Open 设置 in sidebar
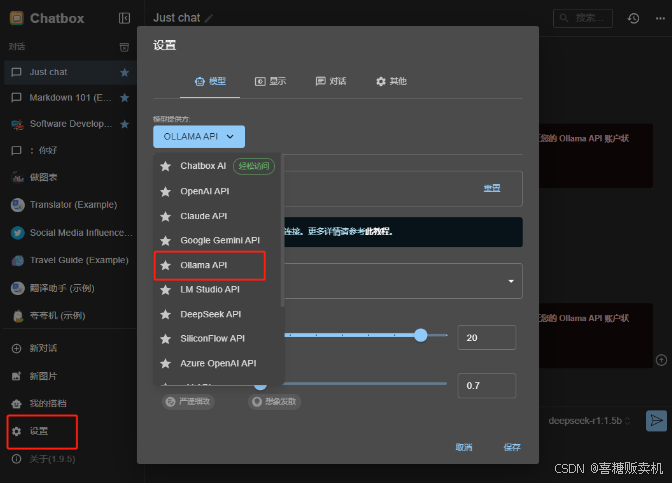 (x=42, y=432)
